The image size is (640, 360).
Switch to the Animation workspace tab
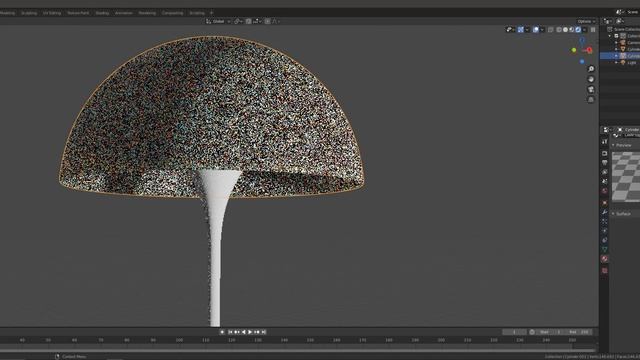(x=123, y=13)
